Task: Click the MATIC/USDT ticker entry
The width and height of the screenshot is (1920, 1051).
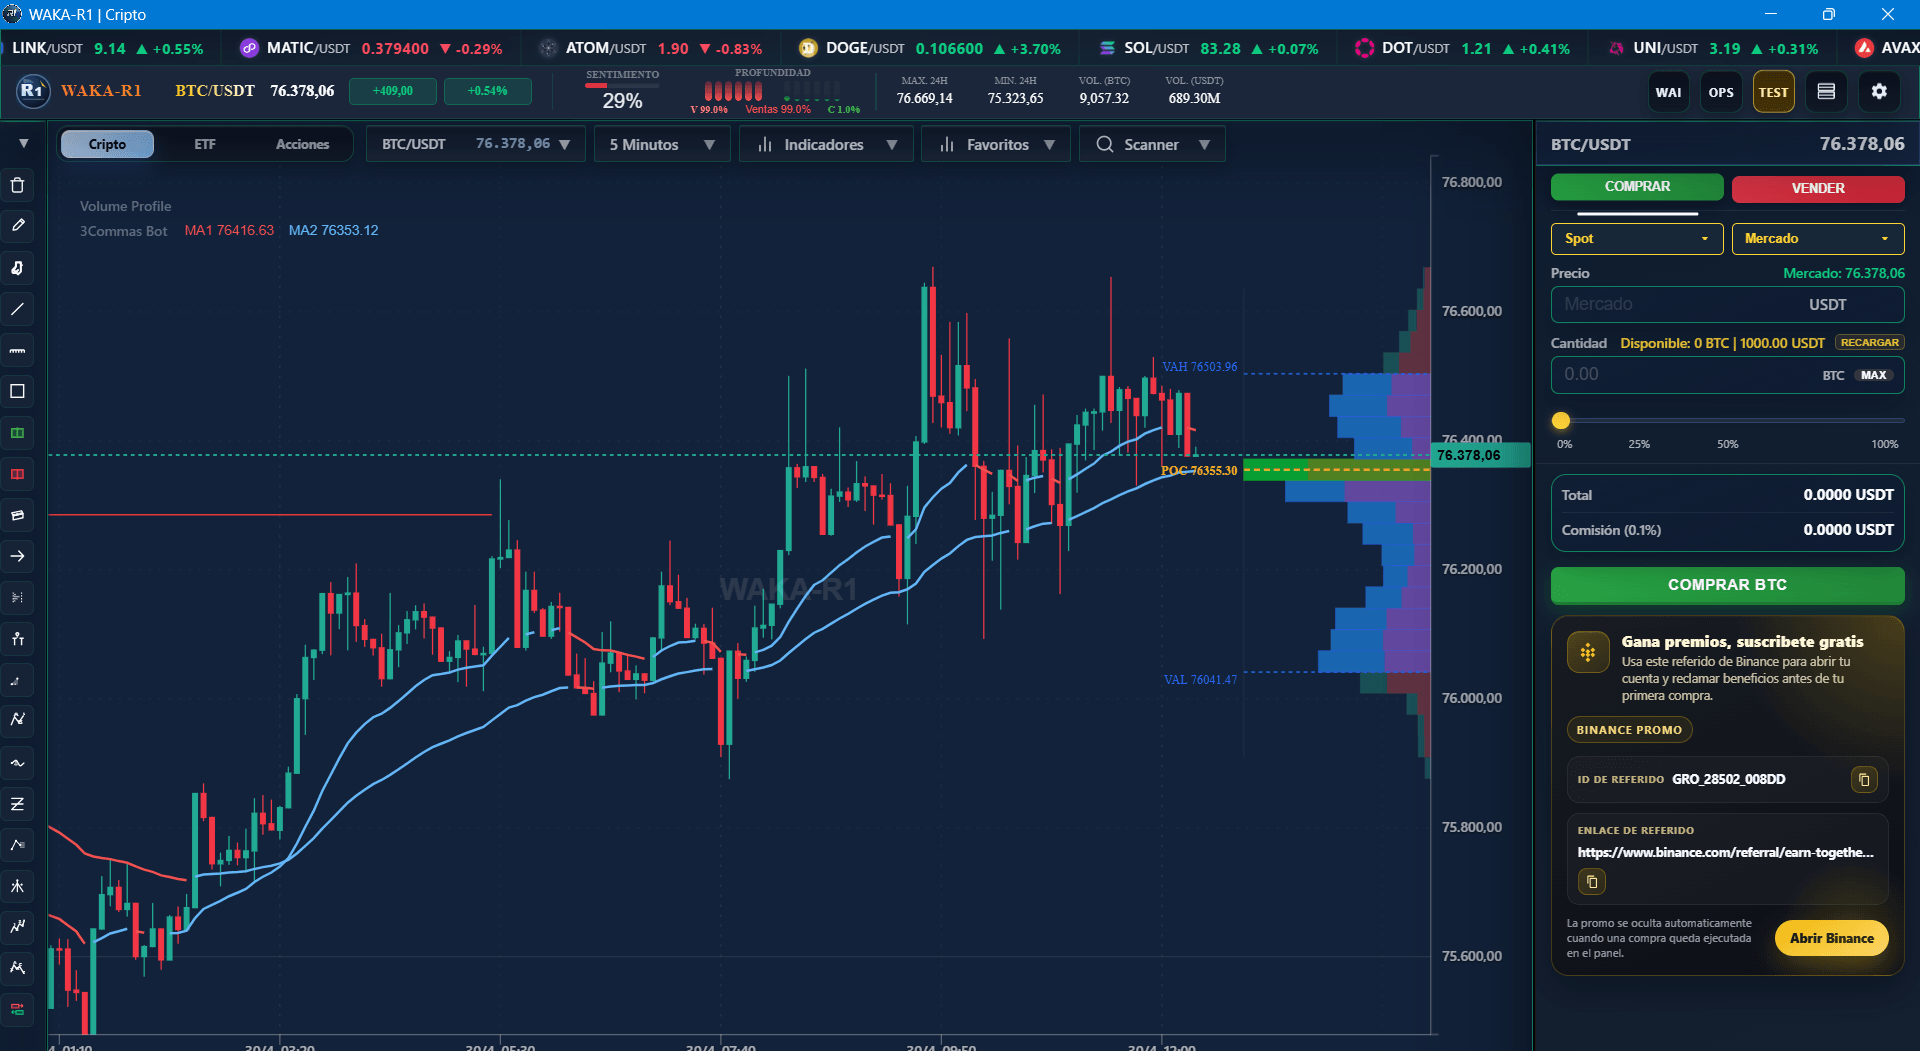Action: click(x=371, y=48)
